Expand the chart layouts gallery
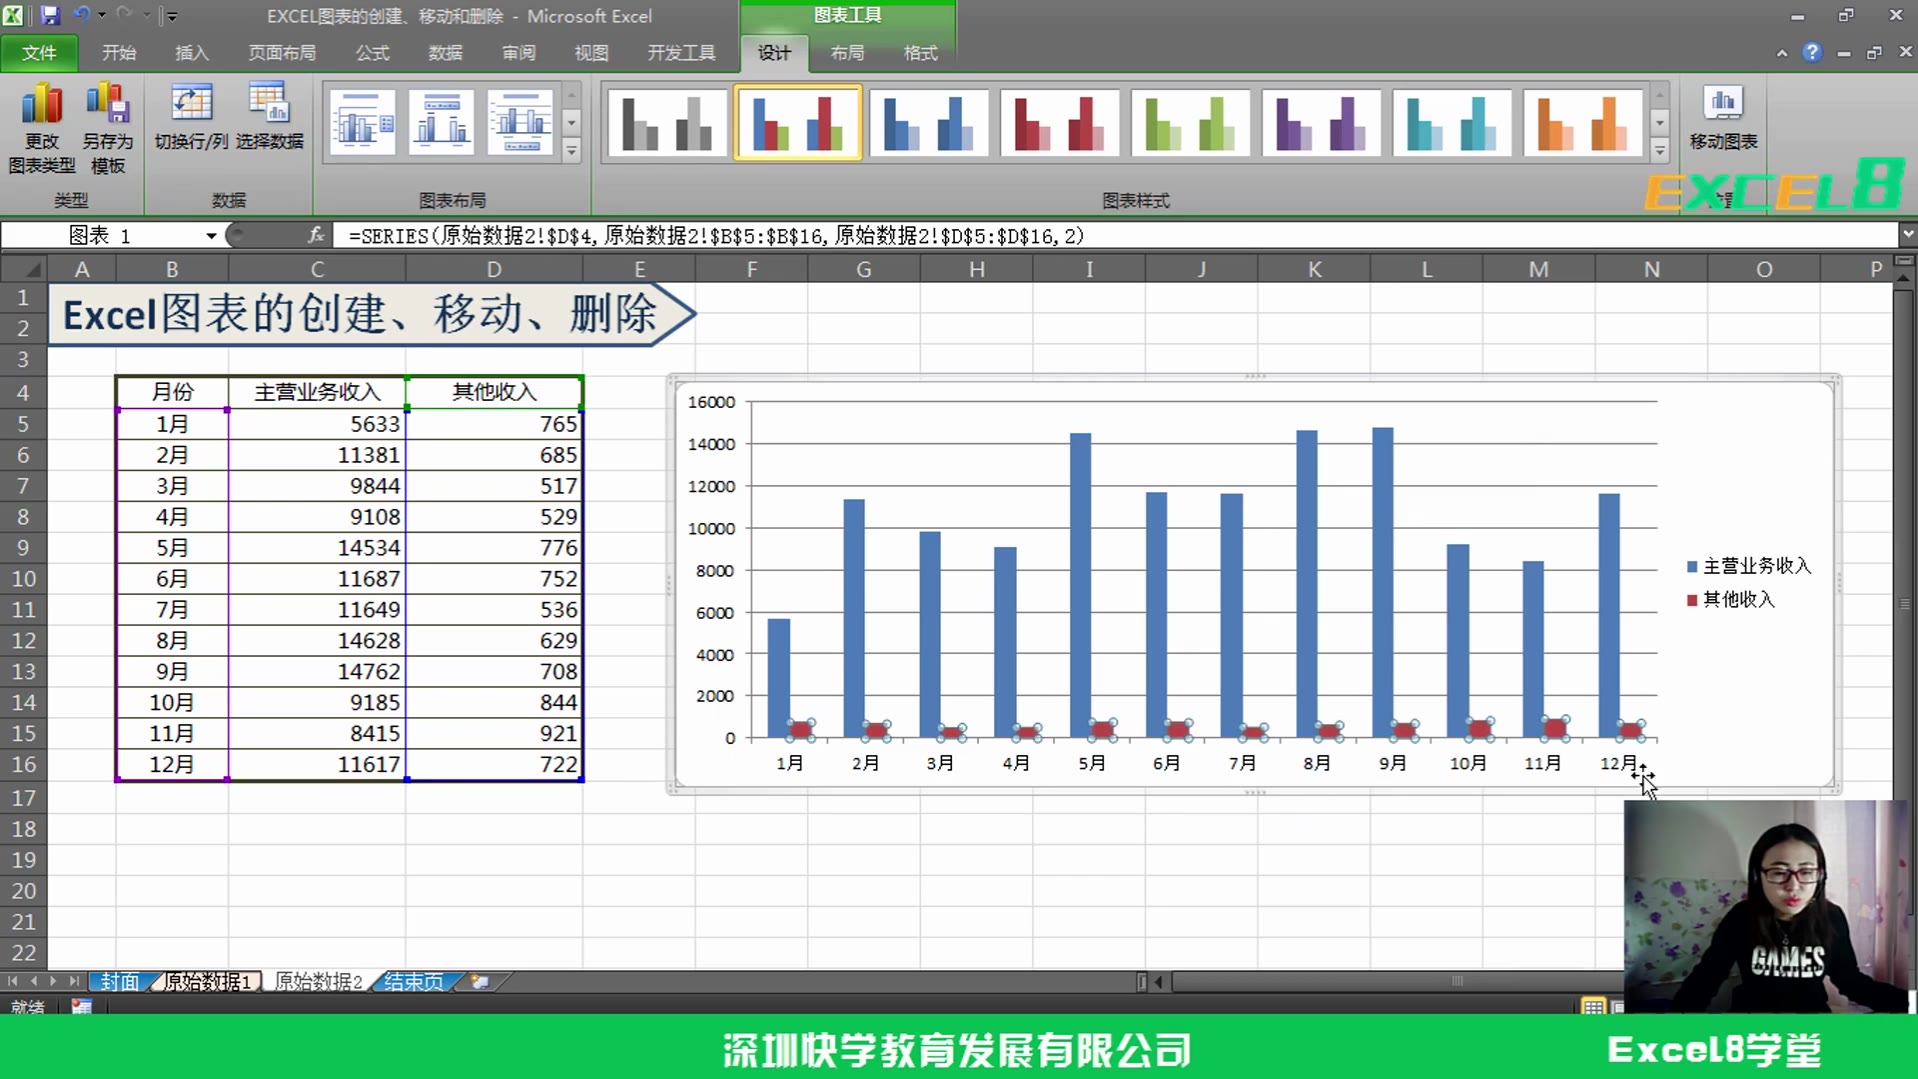Viewport: 1918px width, 1079px height. point(571,151)
